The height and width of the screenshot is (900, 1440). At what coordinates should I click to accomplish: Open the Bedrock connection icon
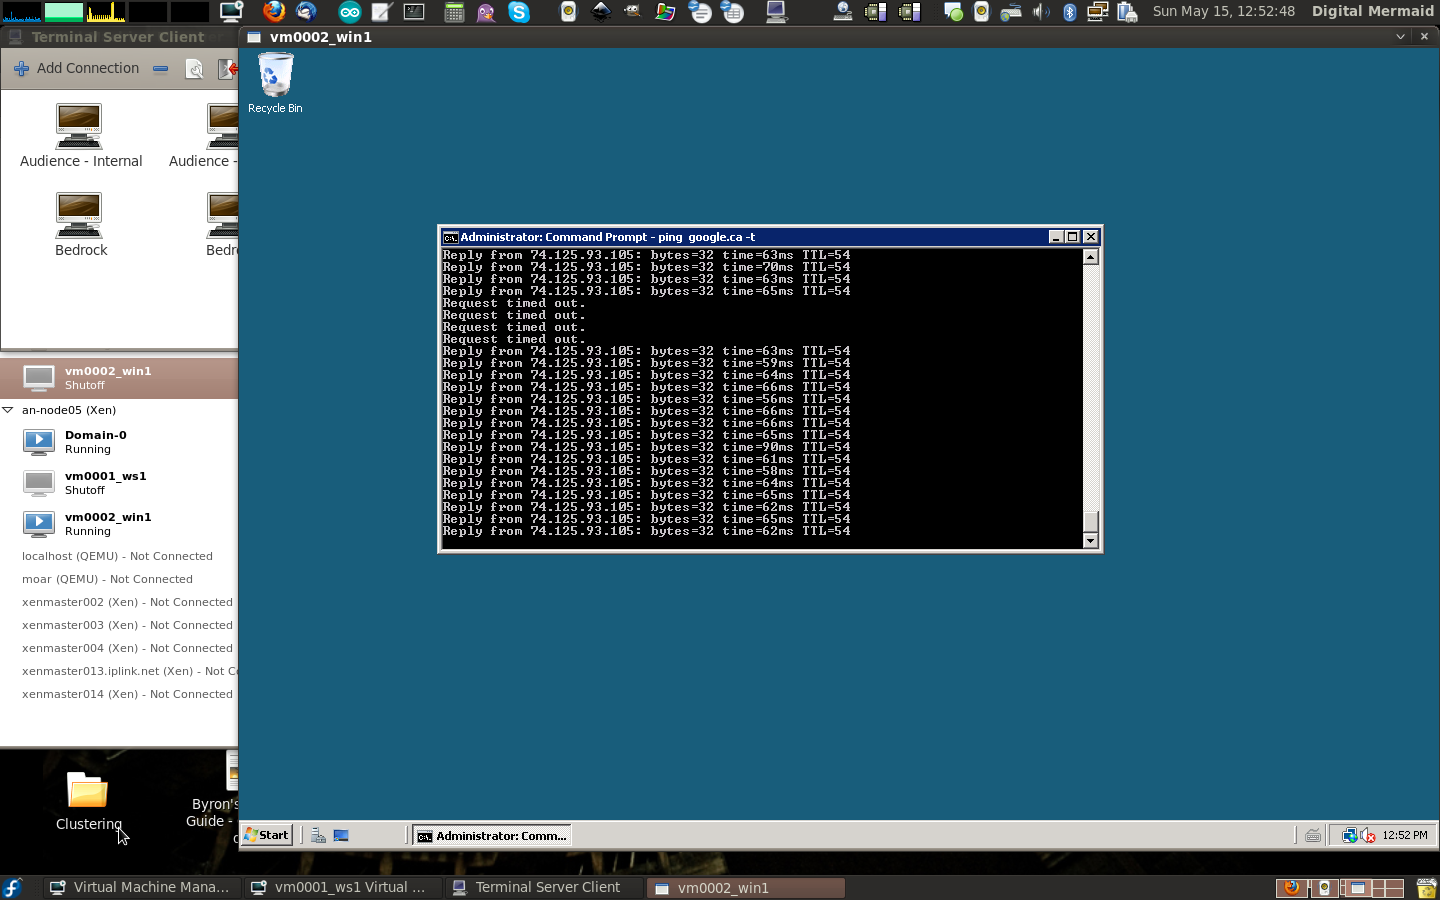81,225
